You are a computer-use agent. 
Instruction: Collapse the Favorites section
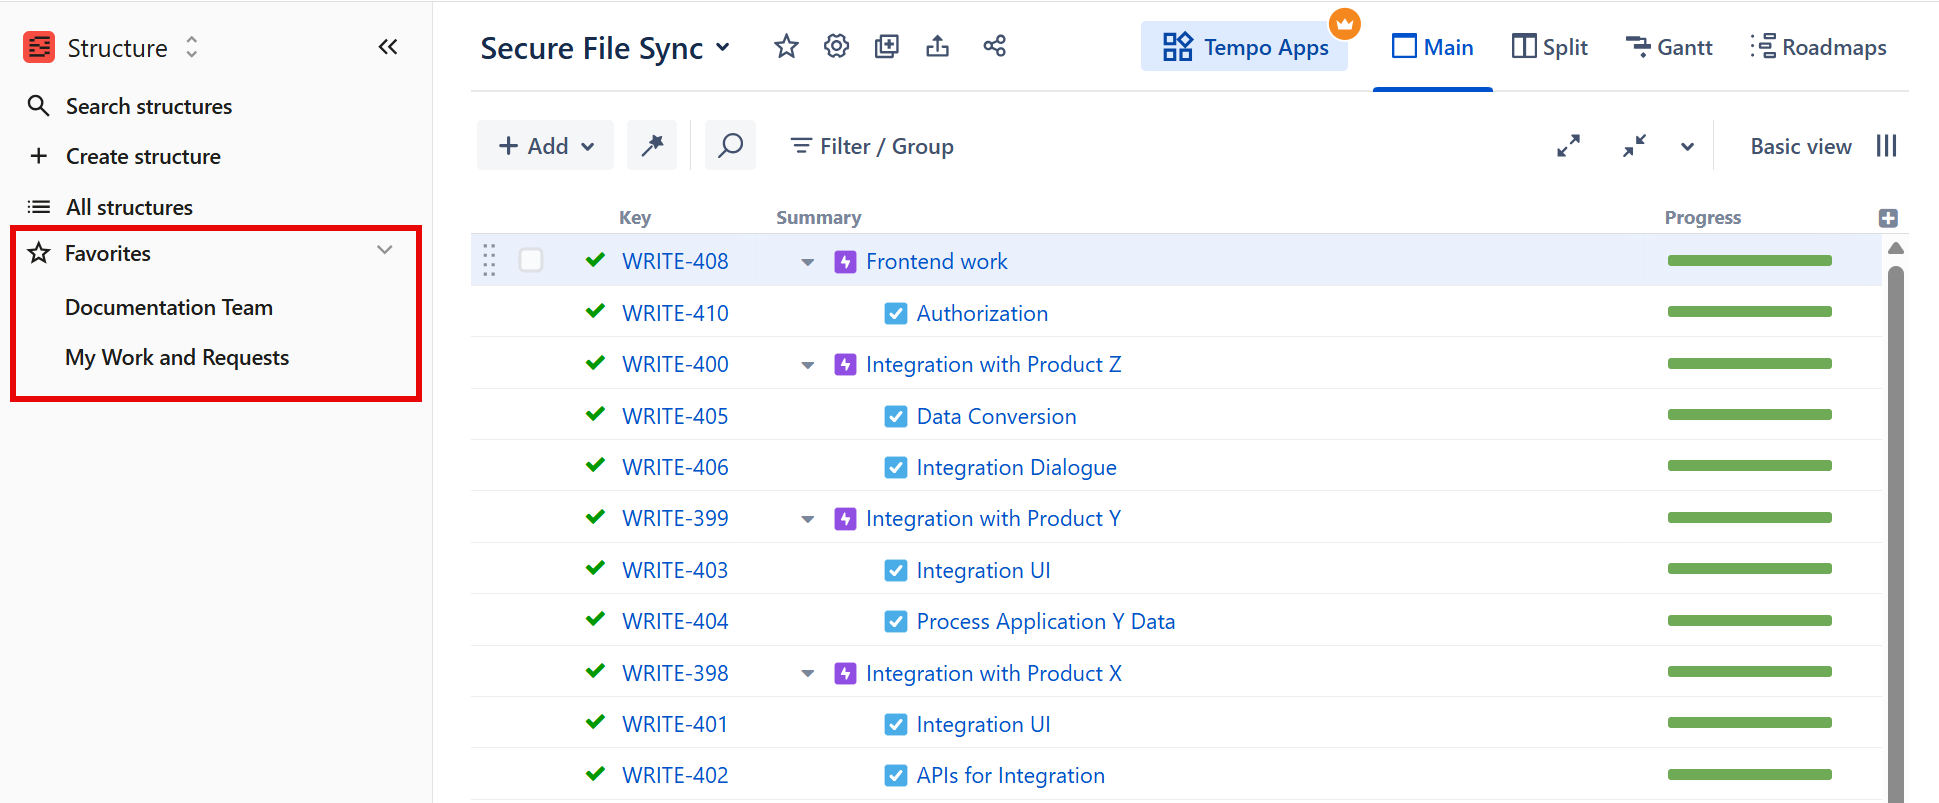click(384, 251)
